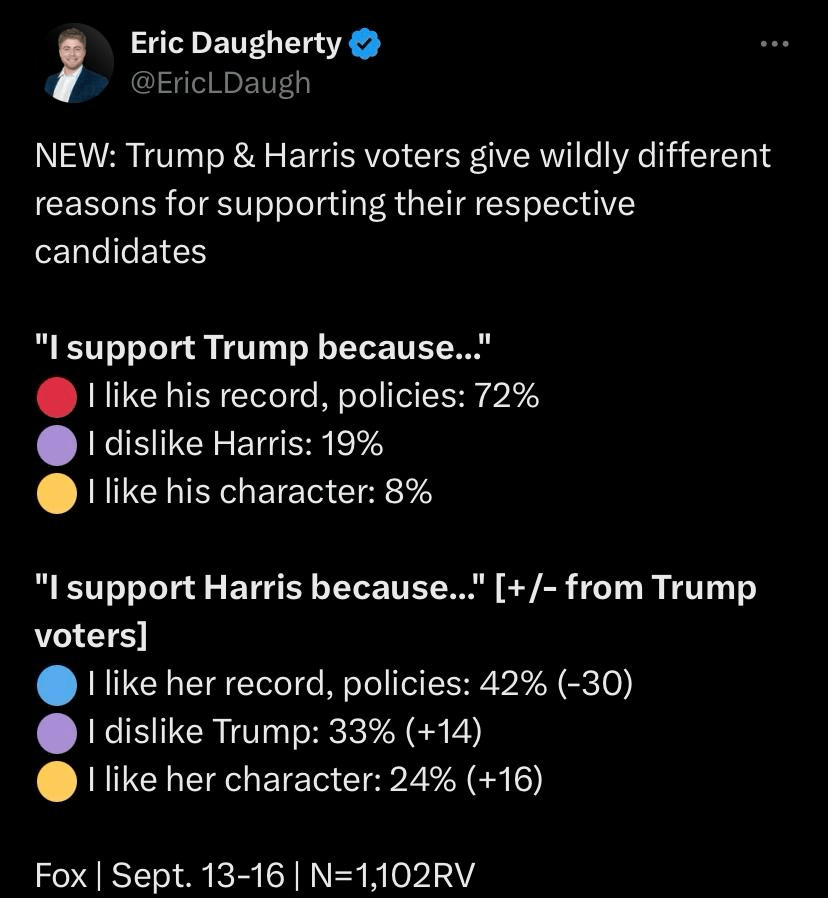Click the yellow circle beside "her character: 24%"
828x898 pixels.
coord(57,781)
